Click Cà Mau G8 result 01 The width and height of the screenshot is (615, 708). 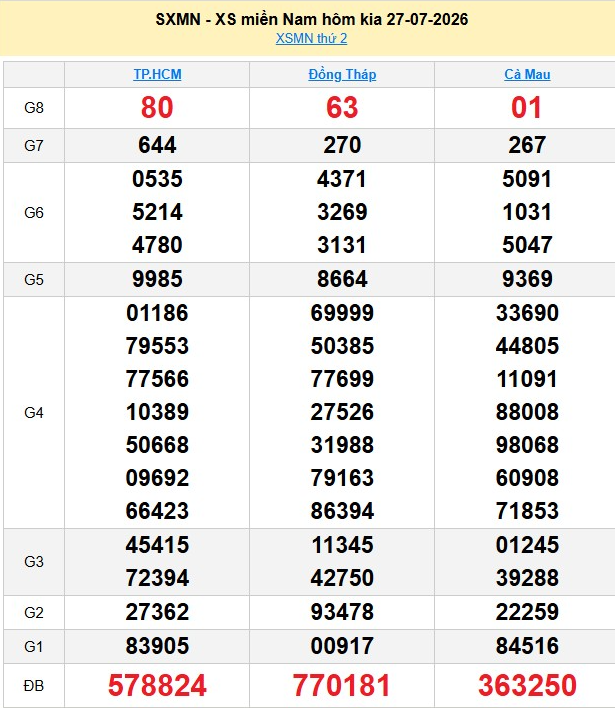coord(526,107)
